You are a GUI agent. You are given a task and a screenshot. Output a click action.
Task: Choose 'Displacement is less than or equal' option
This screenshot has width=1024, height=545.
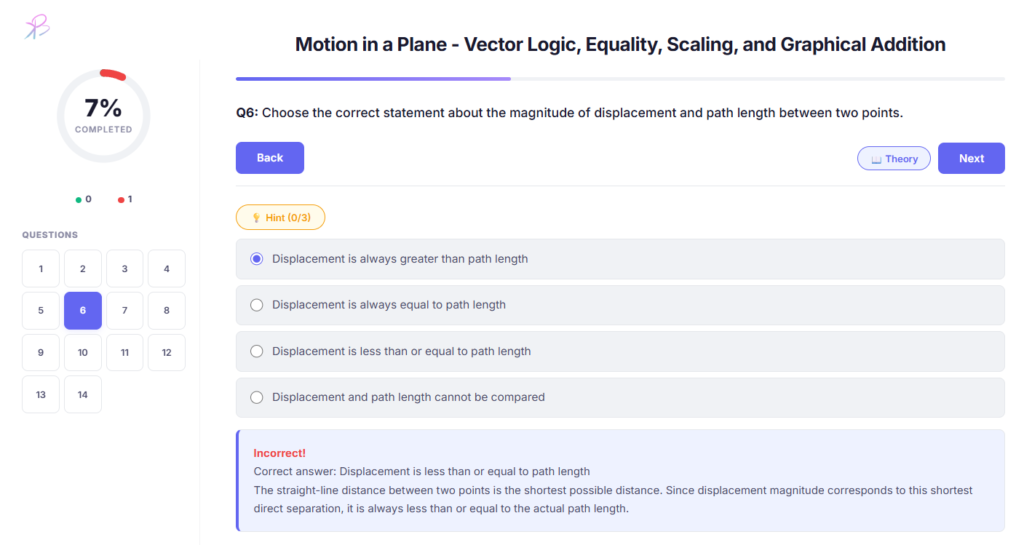coord(257,351)
